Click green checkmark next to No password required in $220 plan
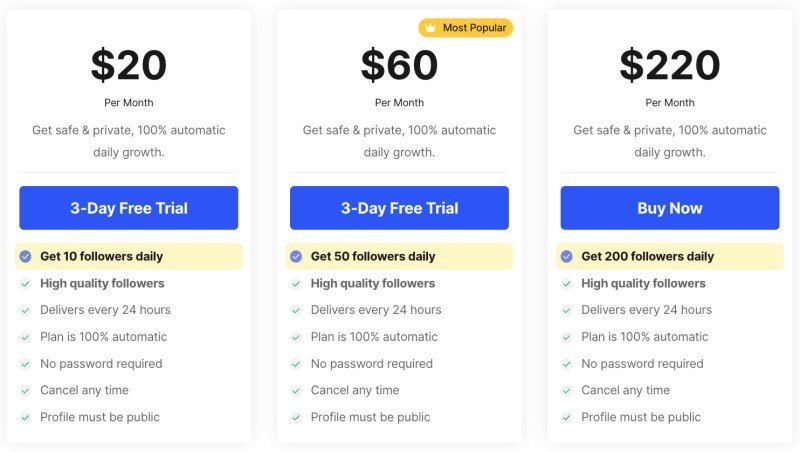The image size is (800, 452). point(566,364)
